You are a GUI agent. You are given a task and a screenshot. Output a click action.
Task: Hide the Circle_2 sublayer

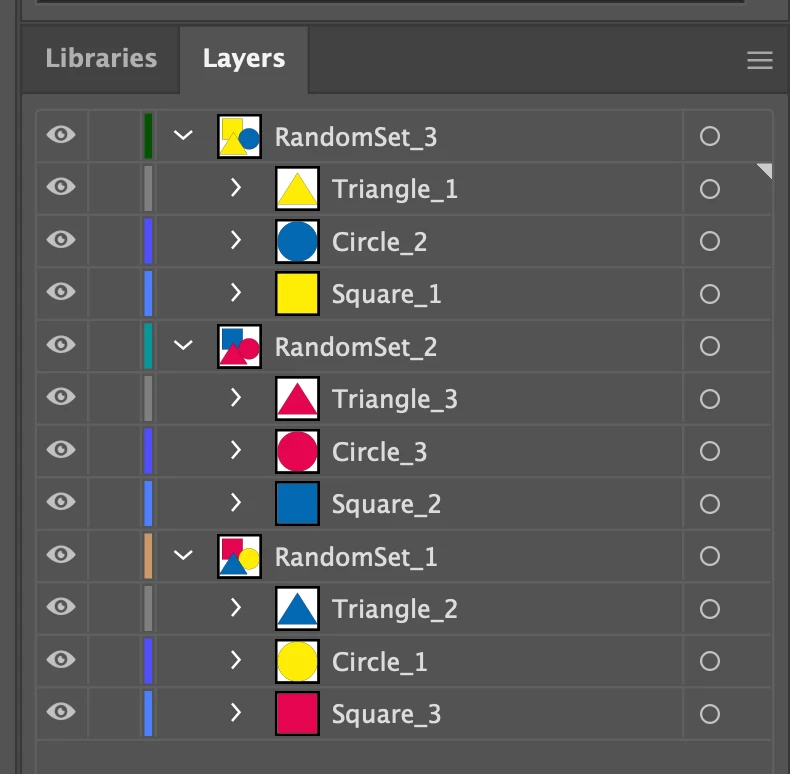[x=61, y=239]
